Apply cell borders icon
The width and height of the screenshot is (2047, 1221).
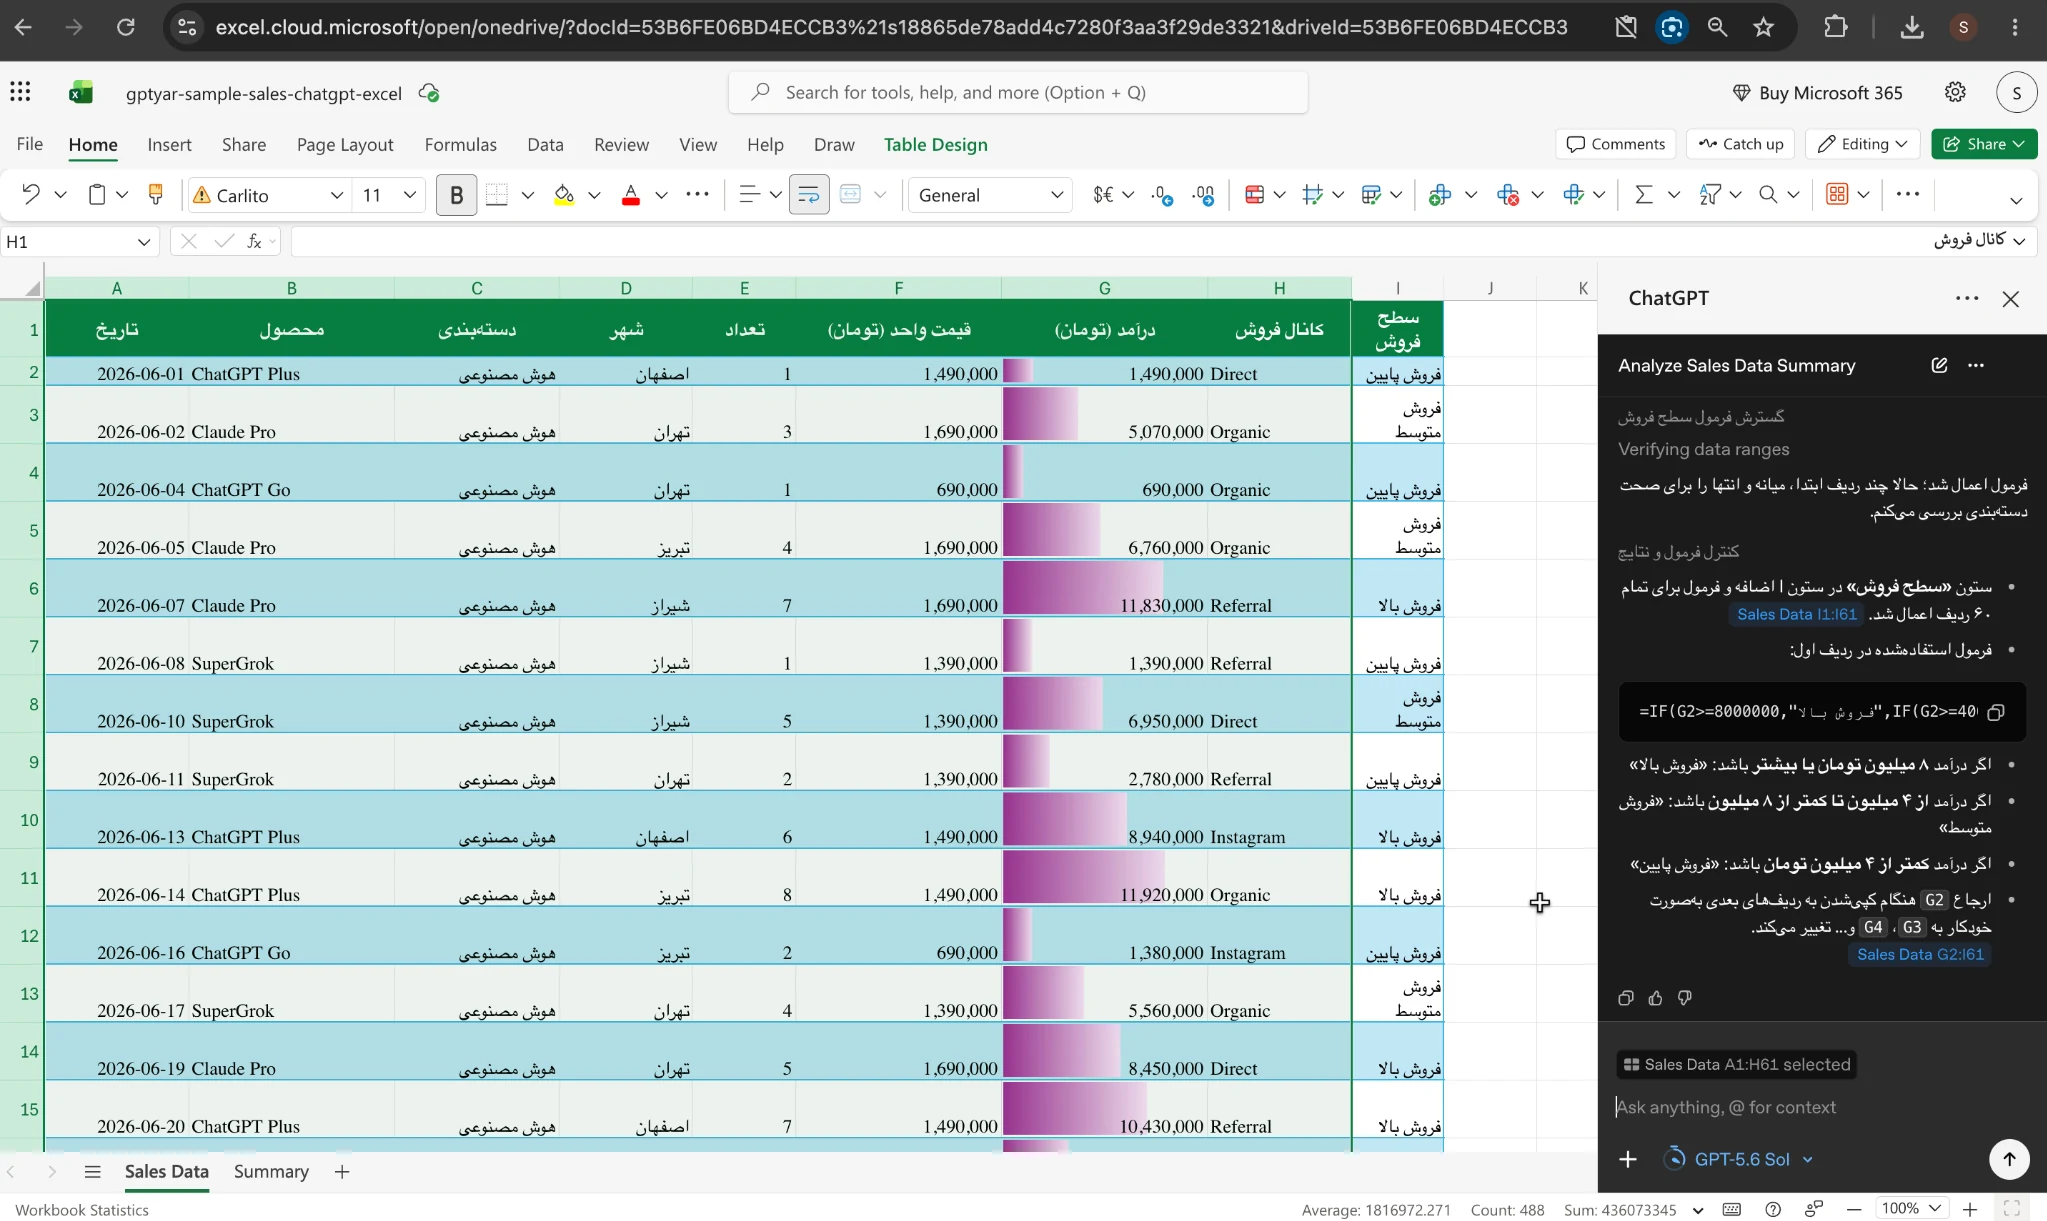coord(497,195)
